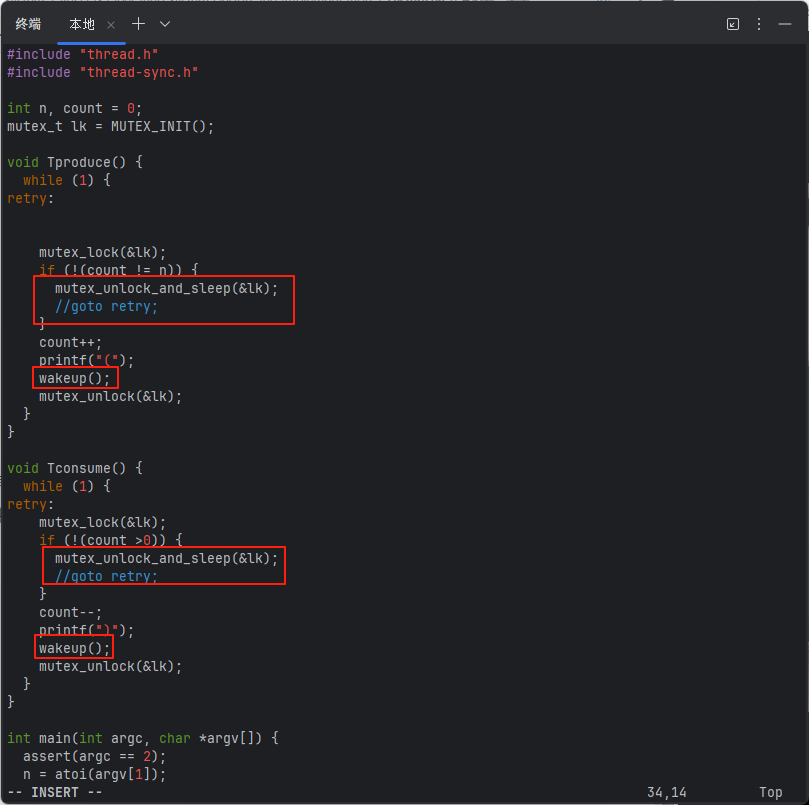809x805 pixels.
Task: Expand the terminal session dropdown chevron
Action: click(x=165, y=23)
